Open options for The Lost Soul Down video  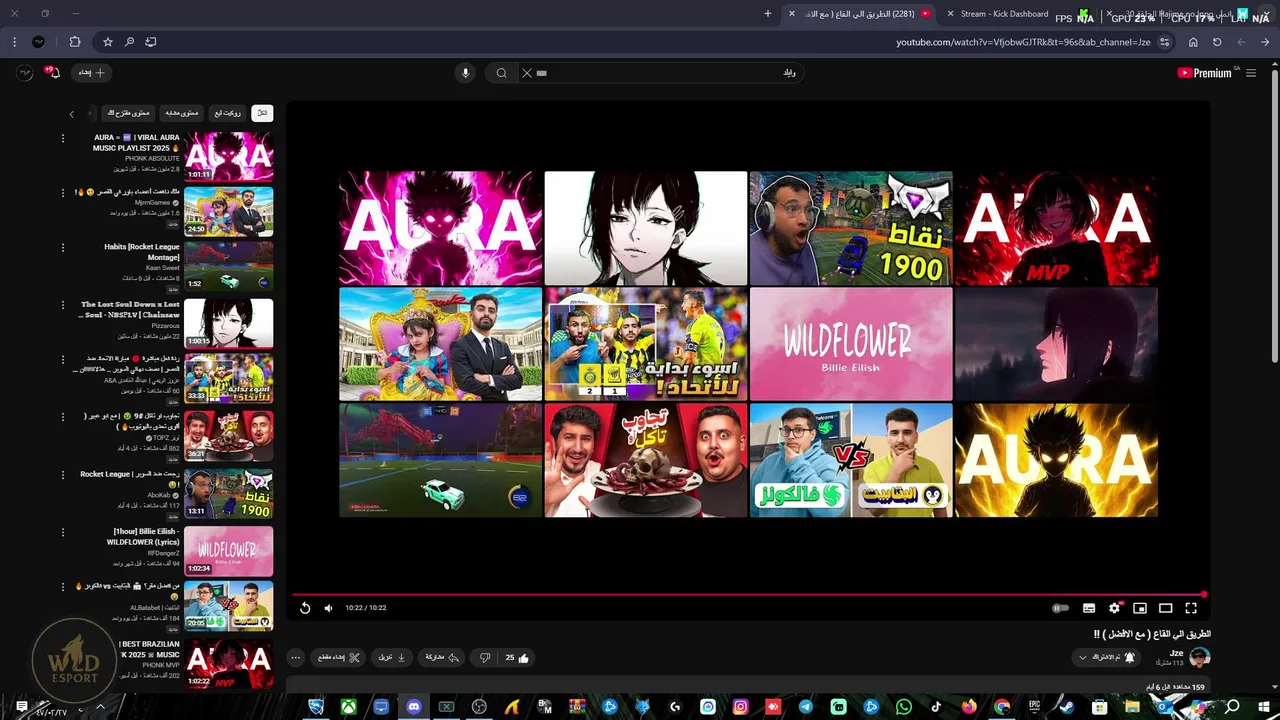click(62, 305)
